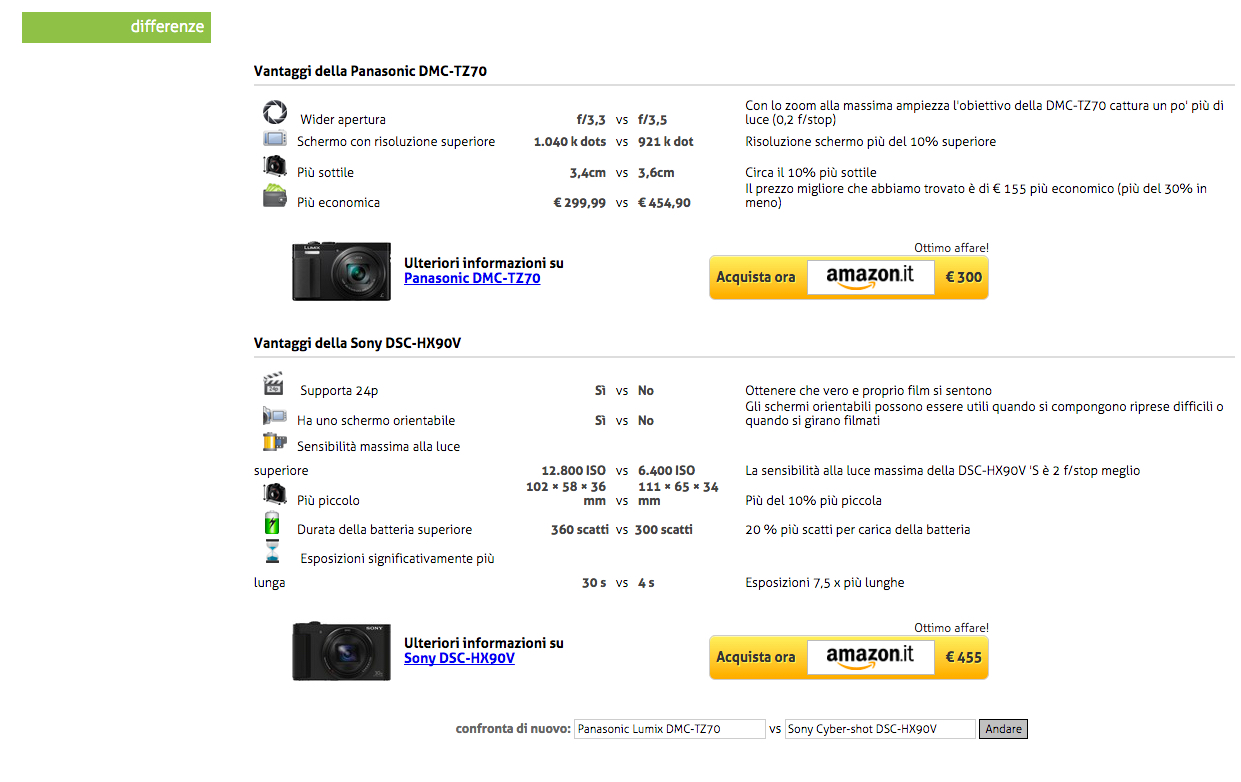1241x782 pixels.
Task: Select the green differenze tab
Action: click(116, 27)
